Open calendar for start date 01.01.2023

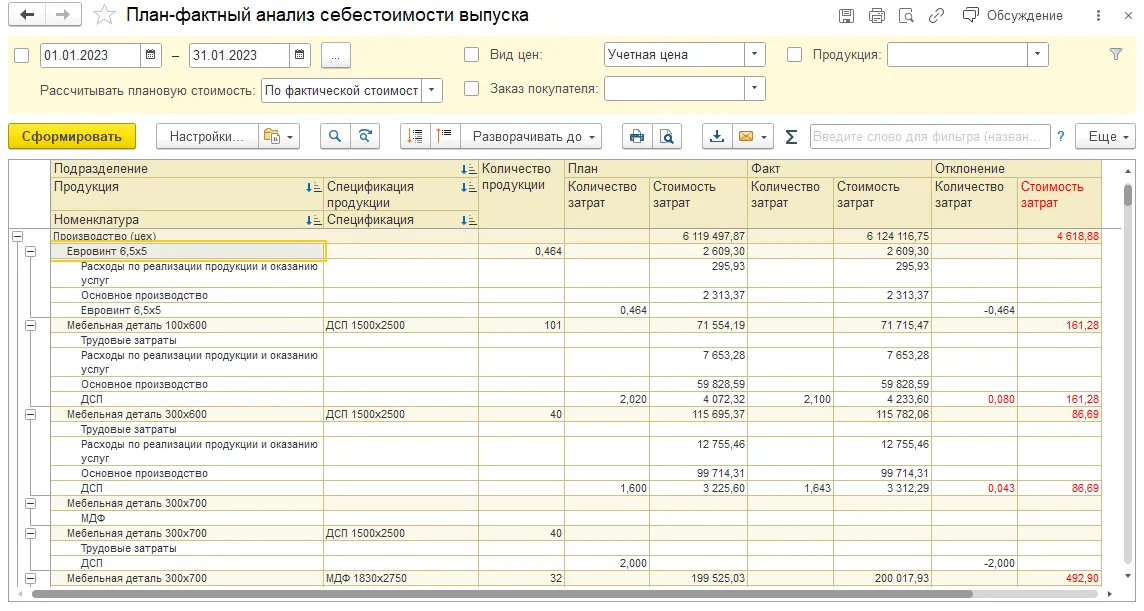[150, 55]
